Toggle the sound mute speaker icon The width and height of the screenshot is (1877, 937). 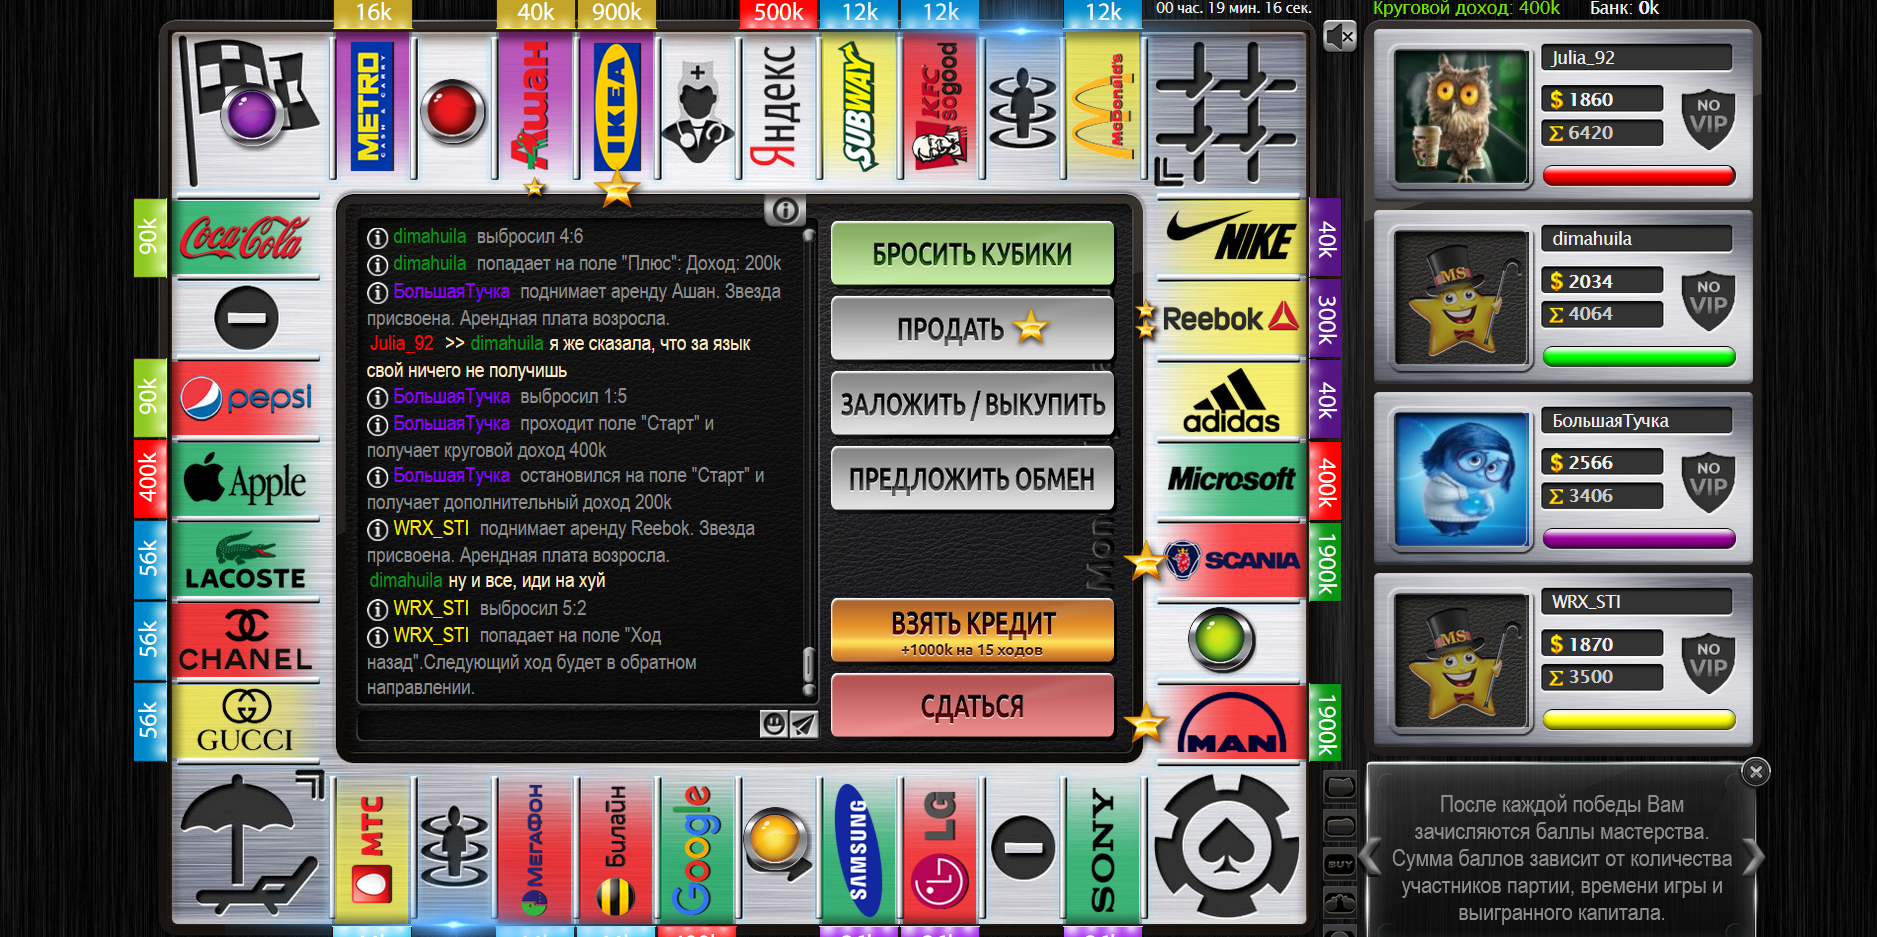[x=1339, y=37]
